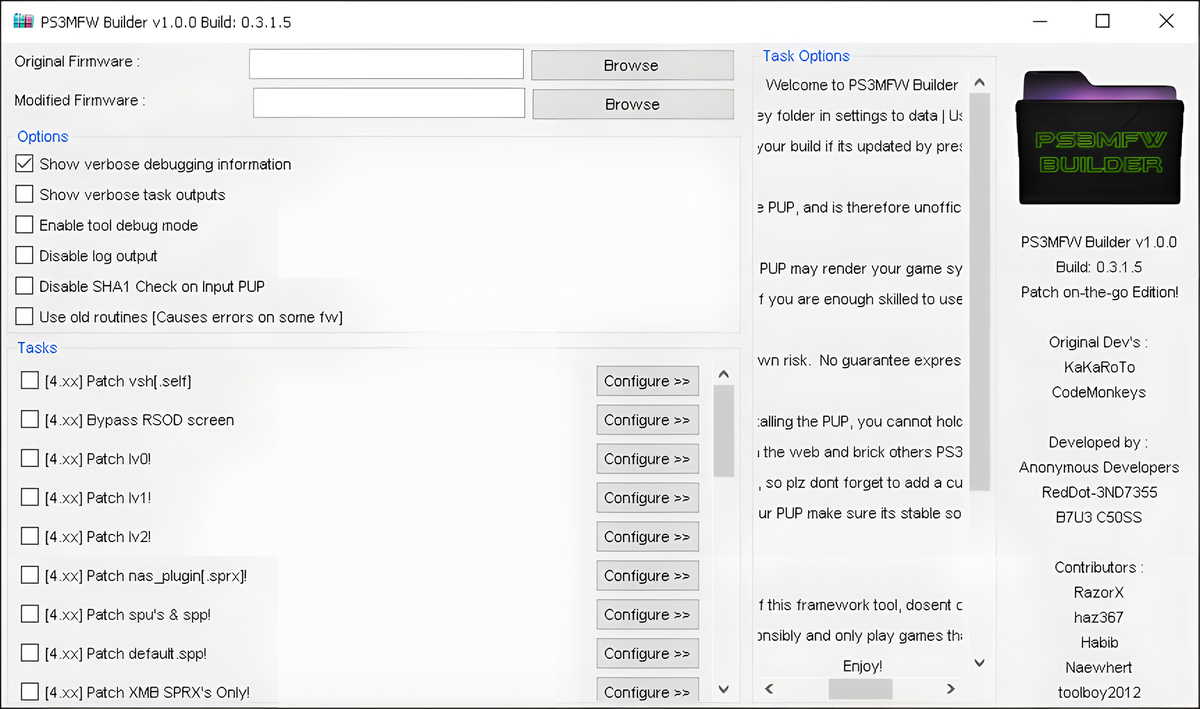Click Task Options vertical scrollbar thumb
1200x709 pixels.
point(979,292)
